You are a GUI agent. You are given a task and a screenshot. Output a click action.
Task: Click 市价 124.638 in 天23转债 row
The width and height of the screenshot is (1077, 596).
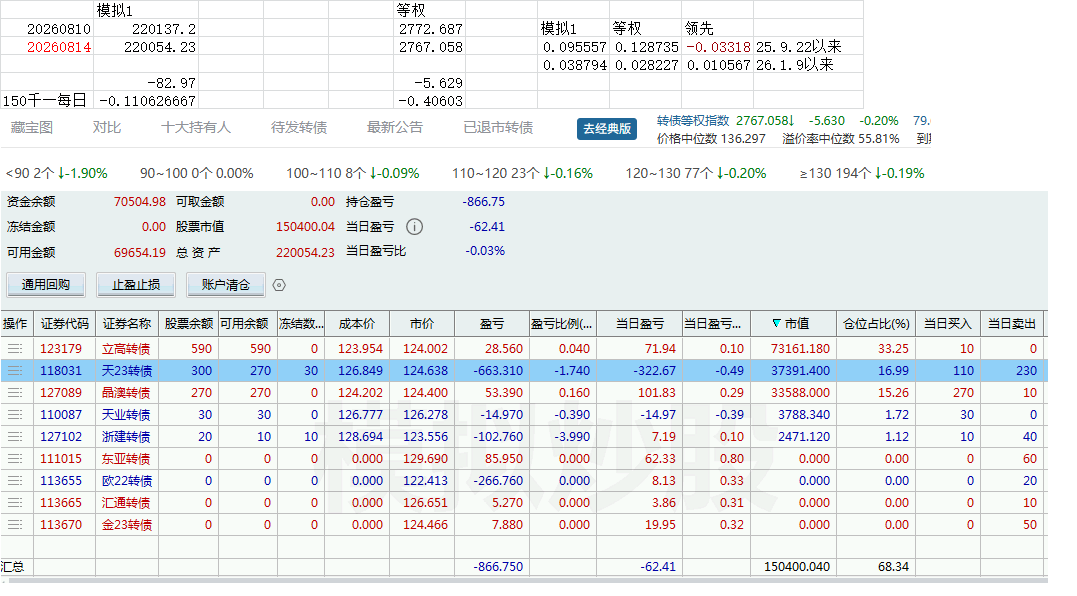(x=425, y=371)
